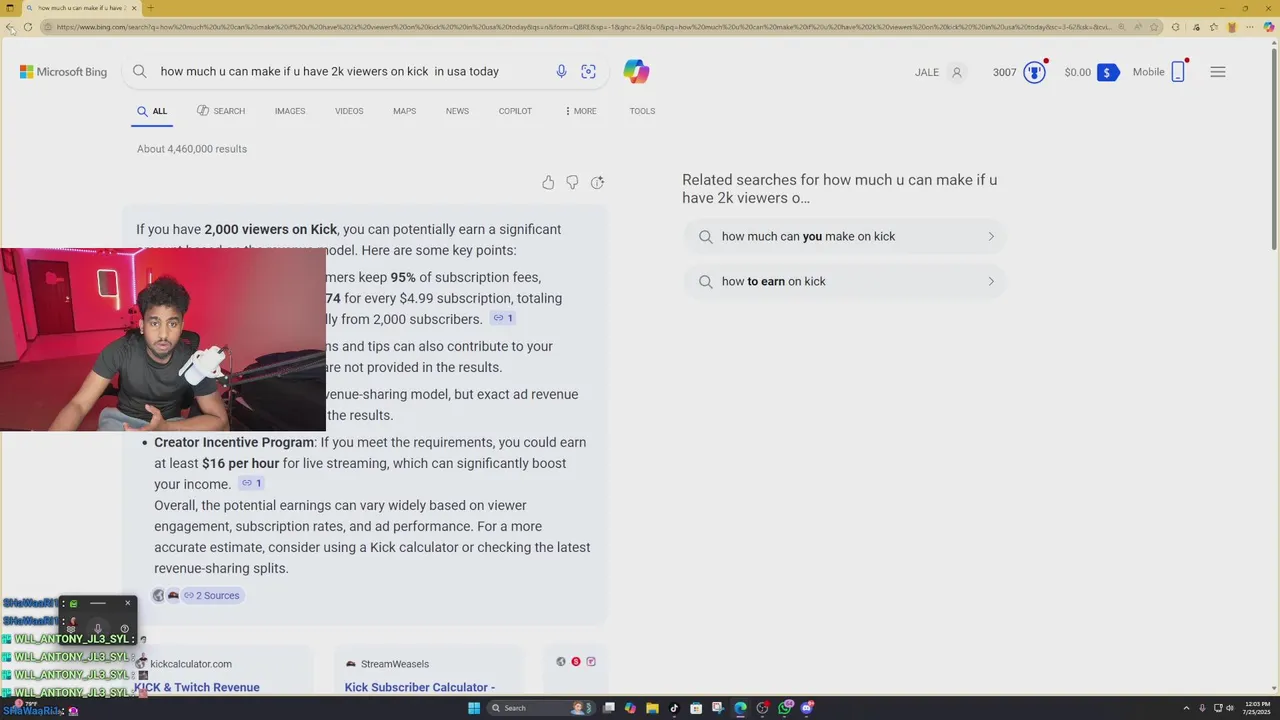
Task: Click the 3007 rewards points count
Action: [1004, 72]
